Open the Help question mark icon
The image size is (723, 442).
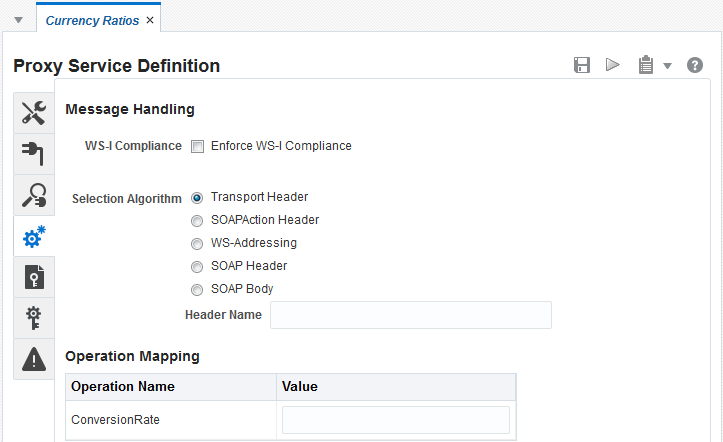(695, 65)
